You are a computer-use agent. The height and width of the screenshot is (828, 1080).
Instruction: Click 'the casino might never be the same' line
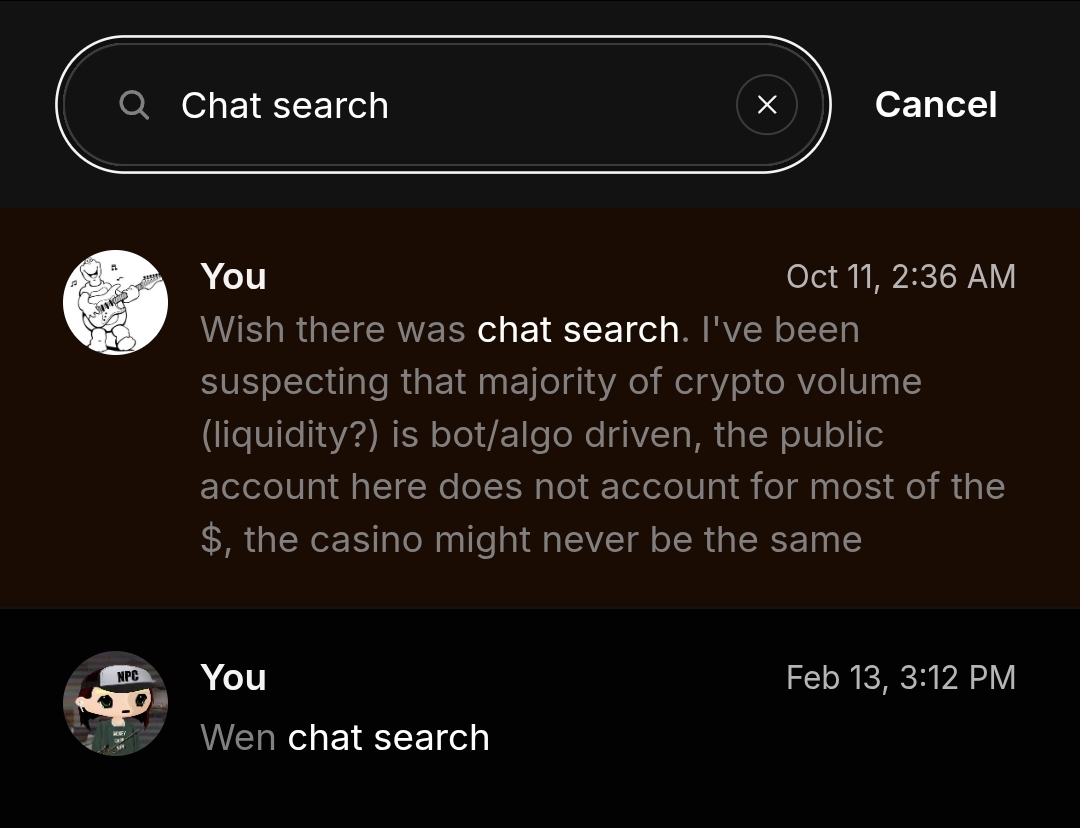552,540
